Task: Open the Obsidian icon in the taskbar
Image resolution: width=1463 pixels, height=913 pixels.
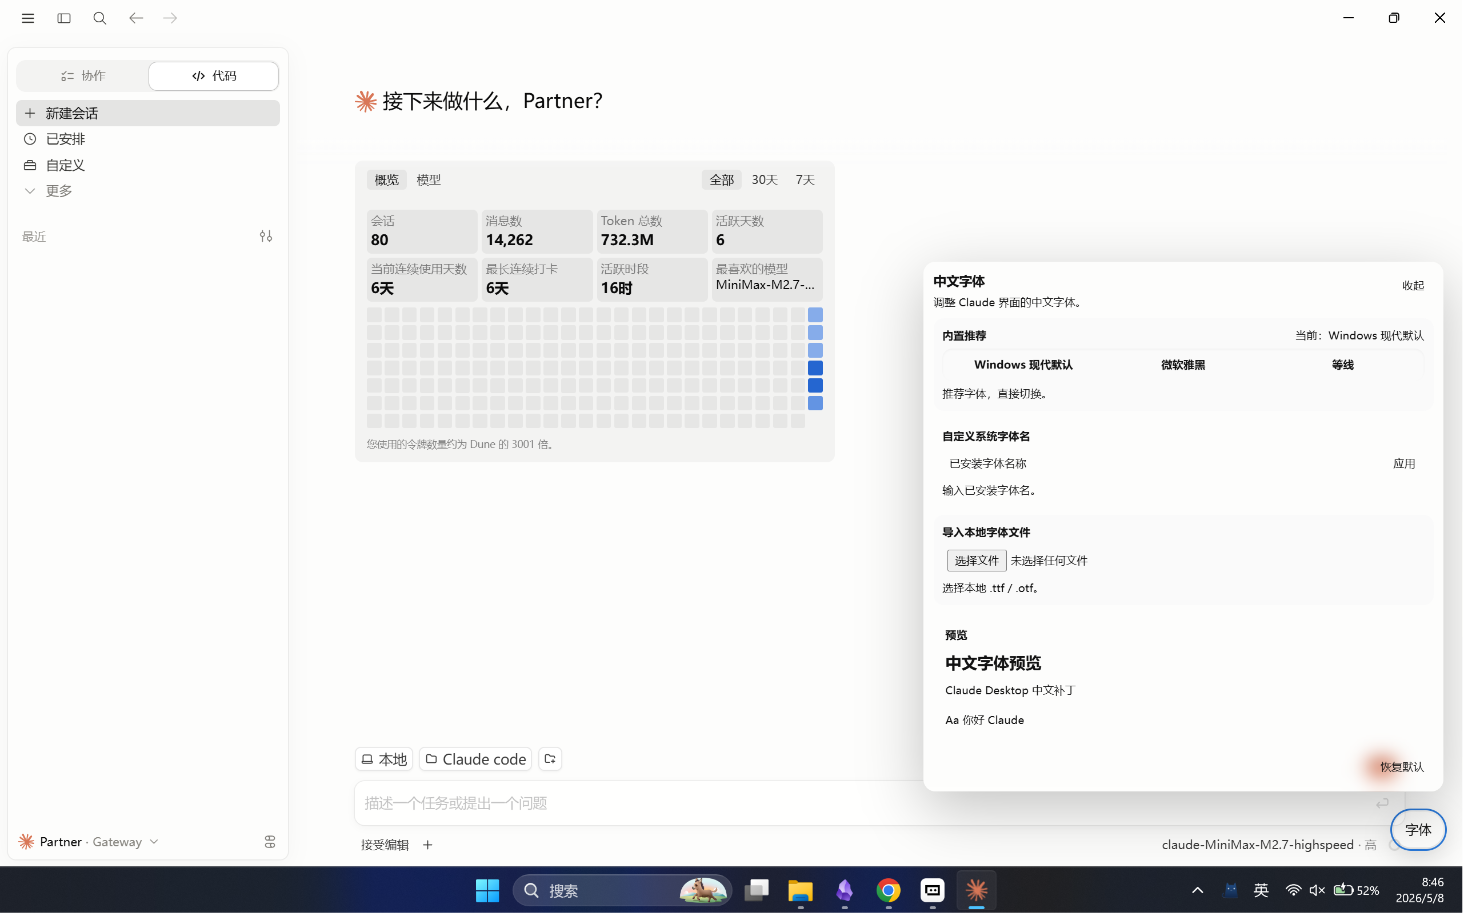Action: tap(845, 891)
